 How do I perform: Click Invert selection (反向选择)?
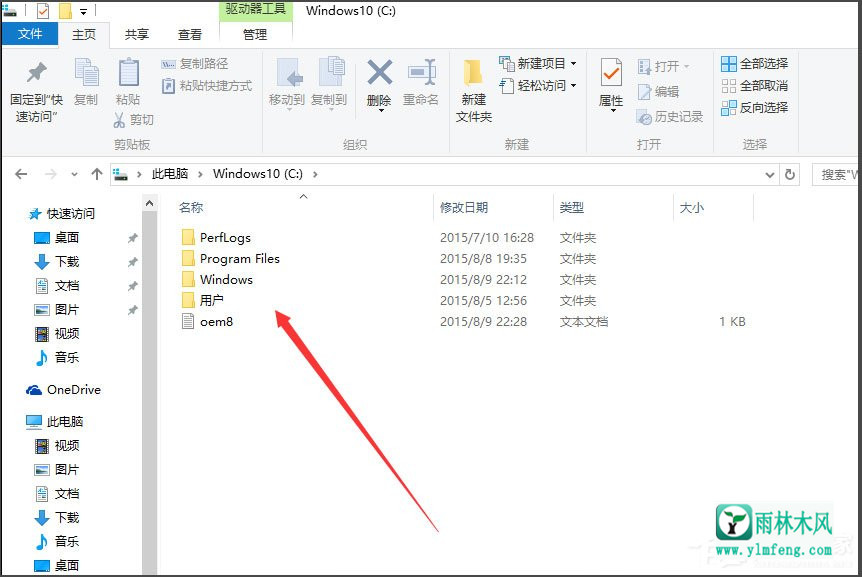(754, 108)
